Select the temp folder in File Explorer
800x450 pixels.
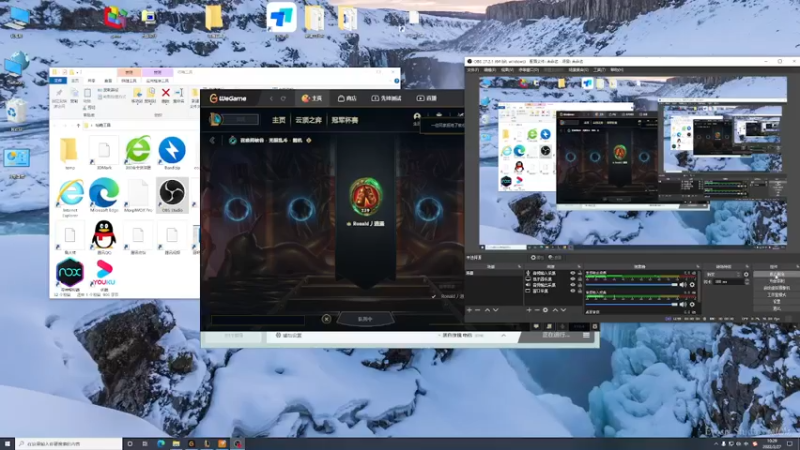tap(69, 153)
